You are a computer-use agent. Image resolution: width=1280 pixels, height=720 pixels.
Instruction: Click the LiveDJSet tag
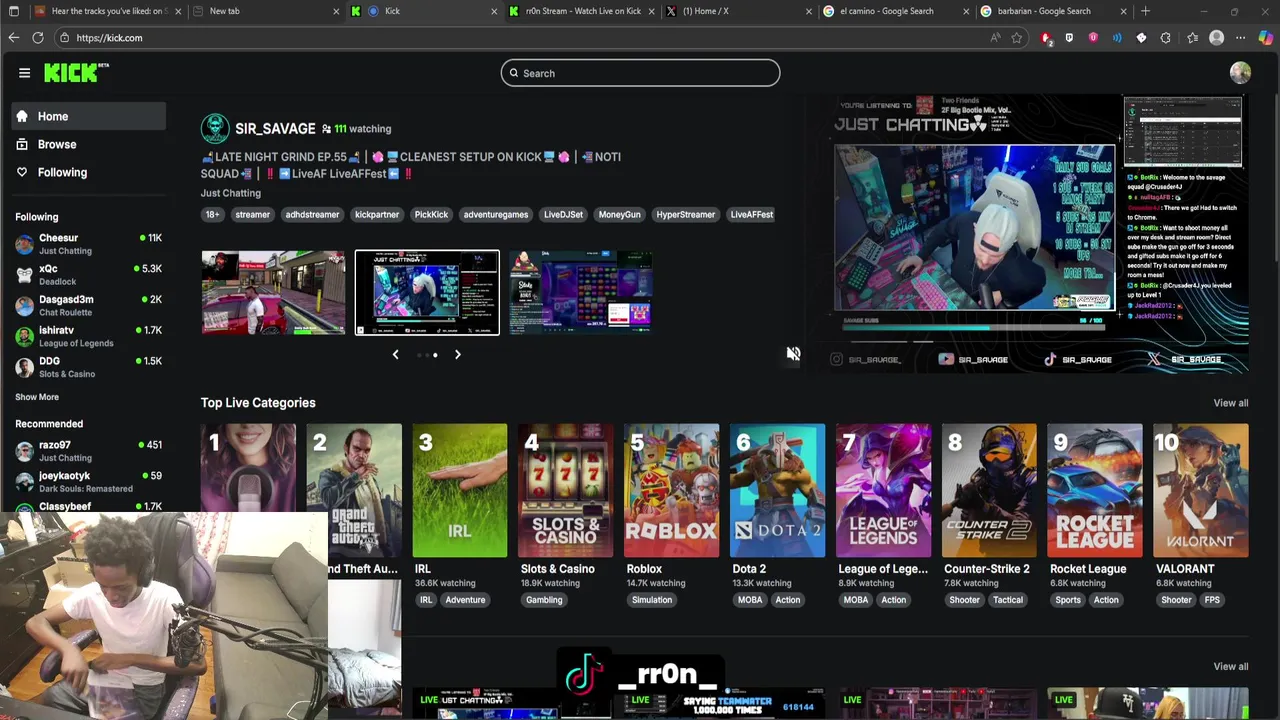click(563, 214)
